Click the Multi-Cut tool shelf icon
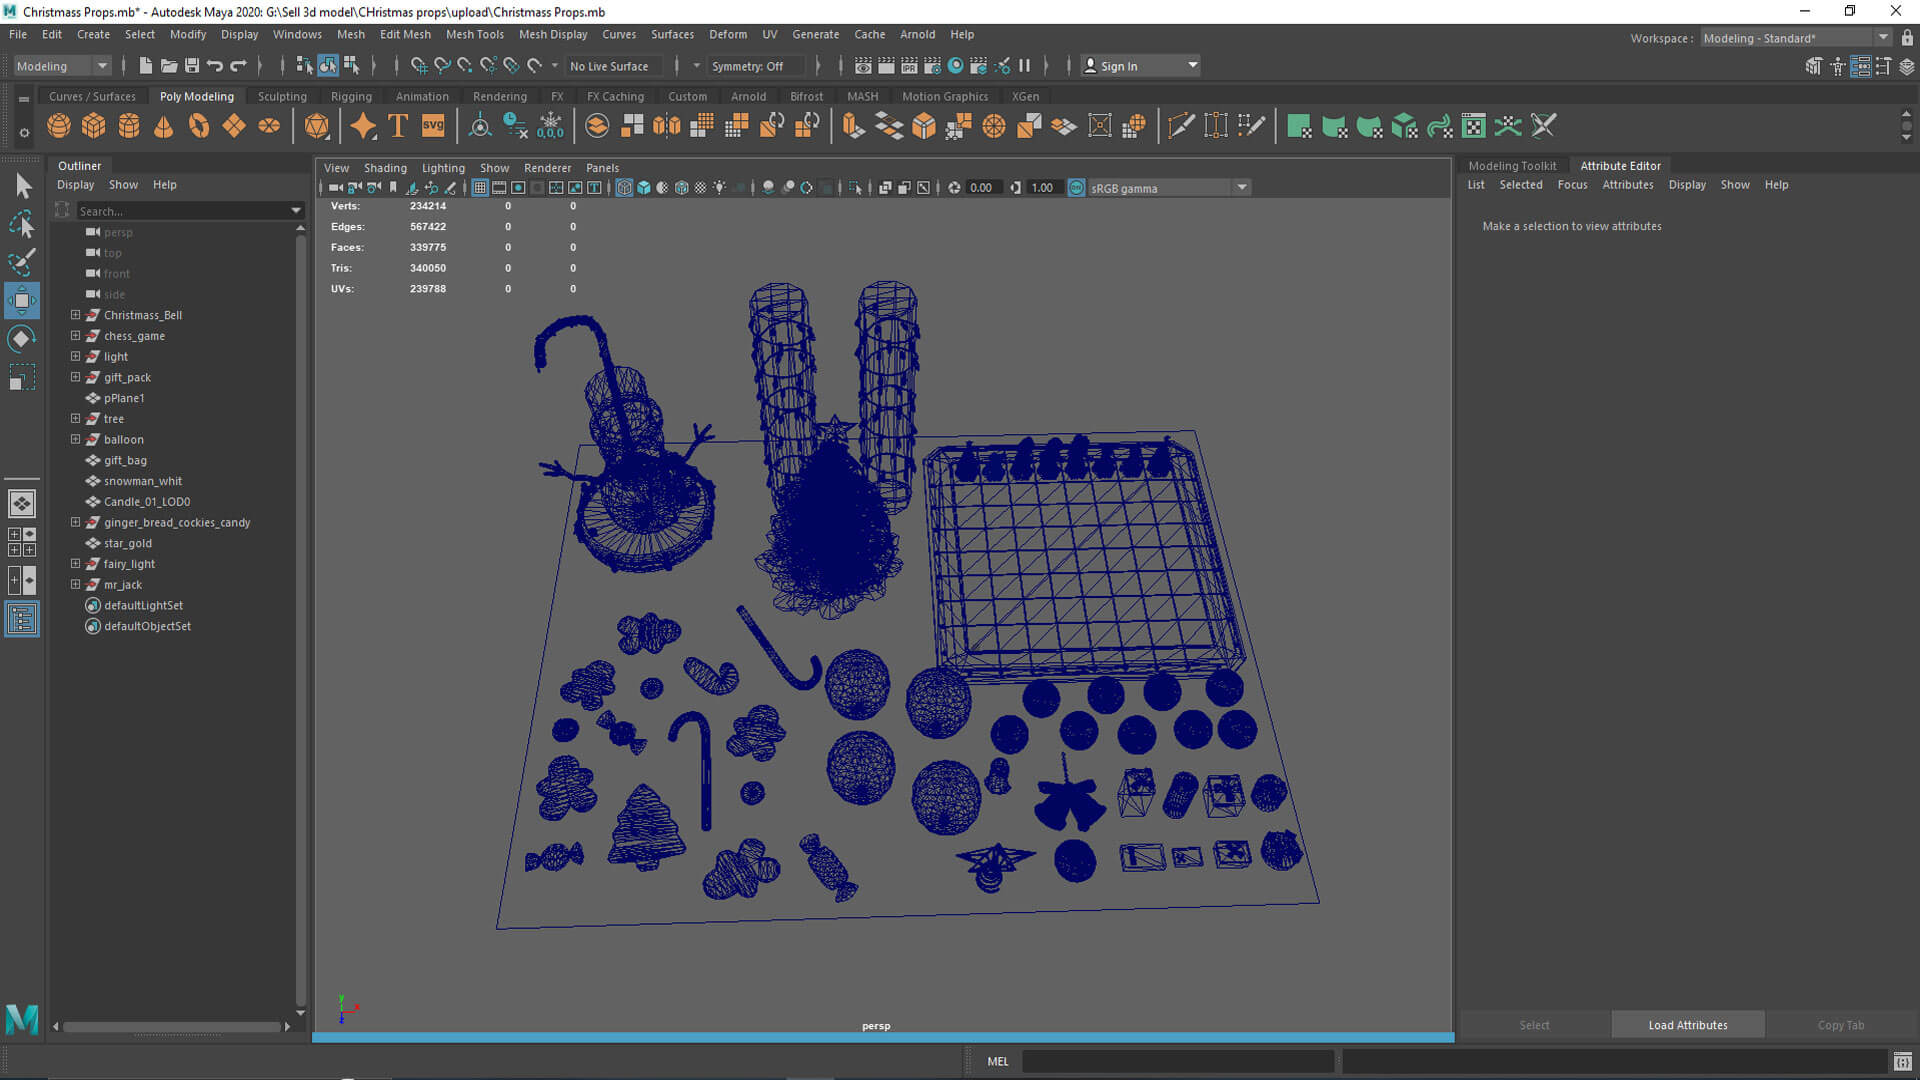 1181,126
